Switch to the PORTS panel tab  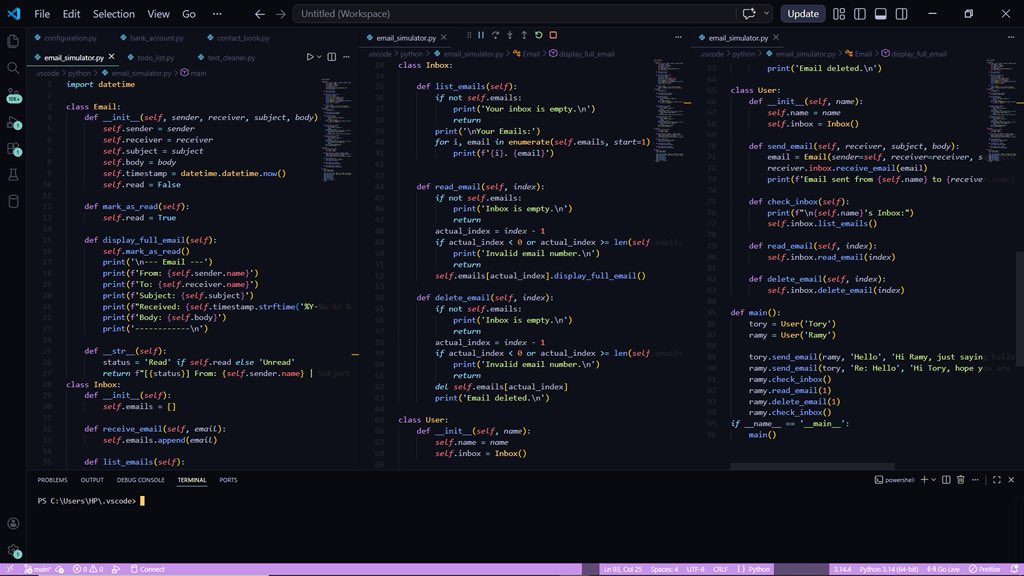click(x=229, y=480)
